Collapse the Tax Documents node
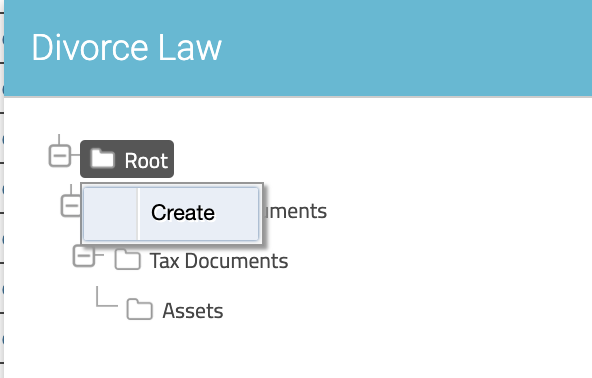The image size is (592, 378). [84, 256]
